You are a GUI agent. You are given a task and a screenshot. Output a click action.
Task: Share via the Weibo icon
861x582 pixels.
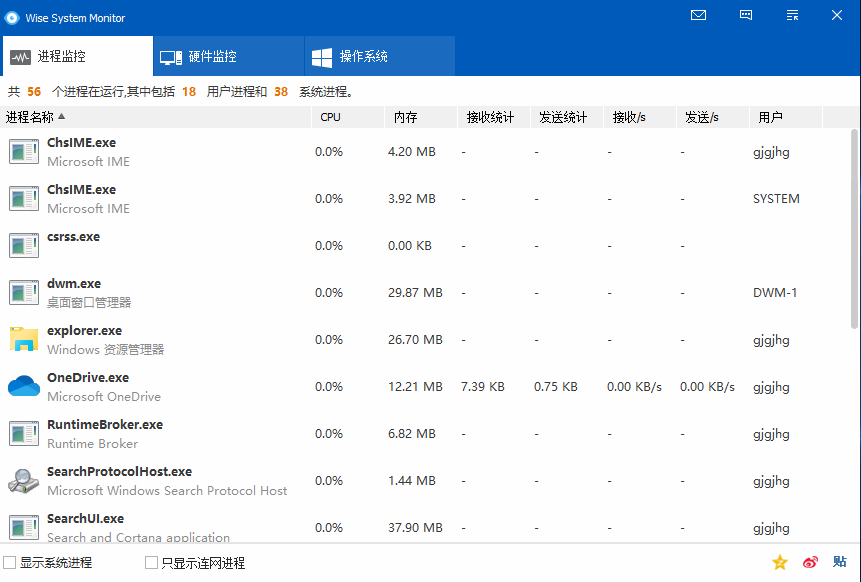pos(810,562)
